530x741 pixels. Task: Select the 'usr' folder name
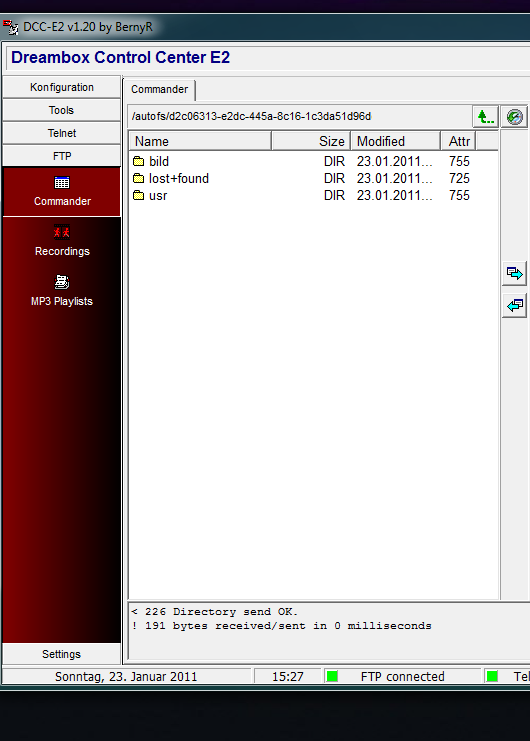[158, 196]
